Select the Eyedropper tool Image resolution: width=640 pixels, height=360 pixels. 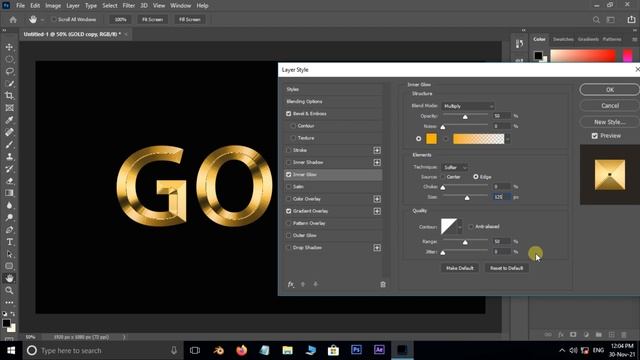click(x=9, y=120)
